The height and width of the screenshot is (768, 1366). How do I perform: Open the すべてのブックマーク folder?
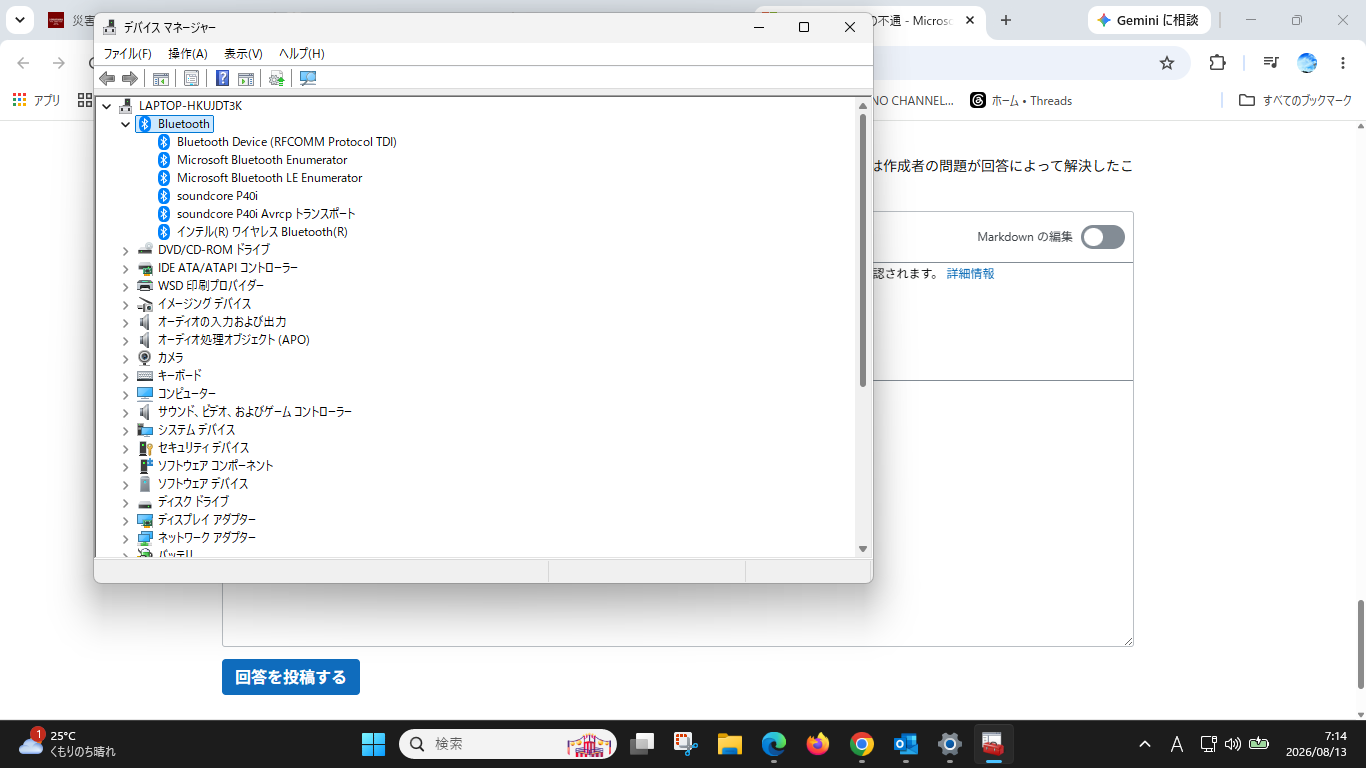1295,100
